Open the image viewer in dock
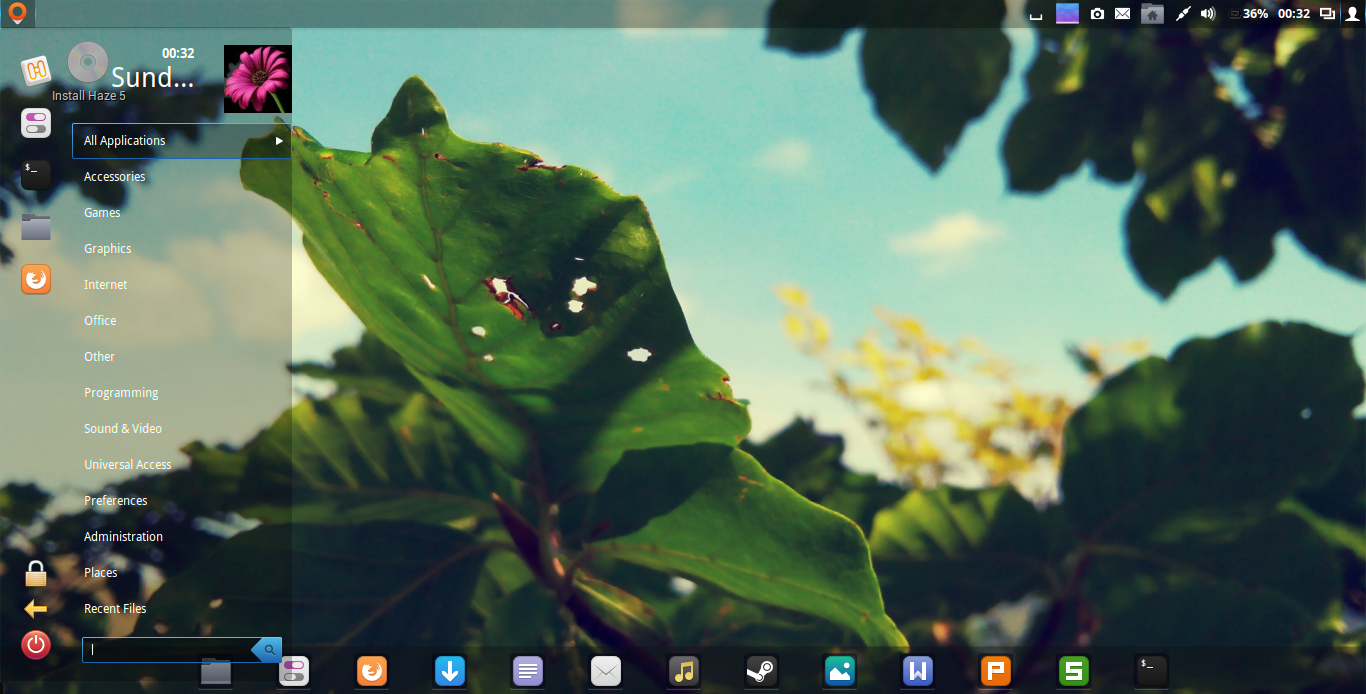This screenshot has width=1366, height=694. click(x=840, y=671)
